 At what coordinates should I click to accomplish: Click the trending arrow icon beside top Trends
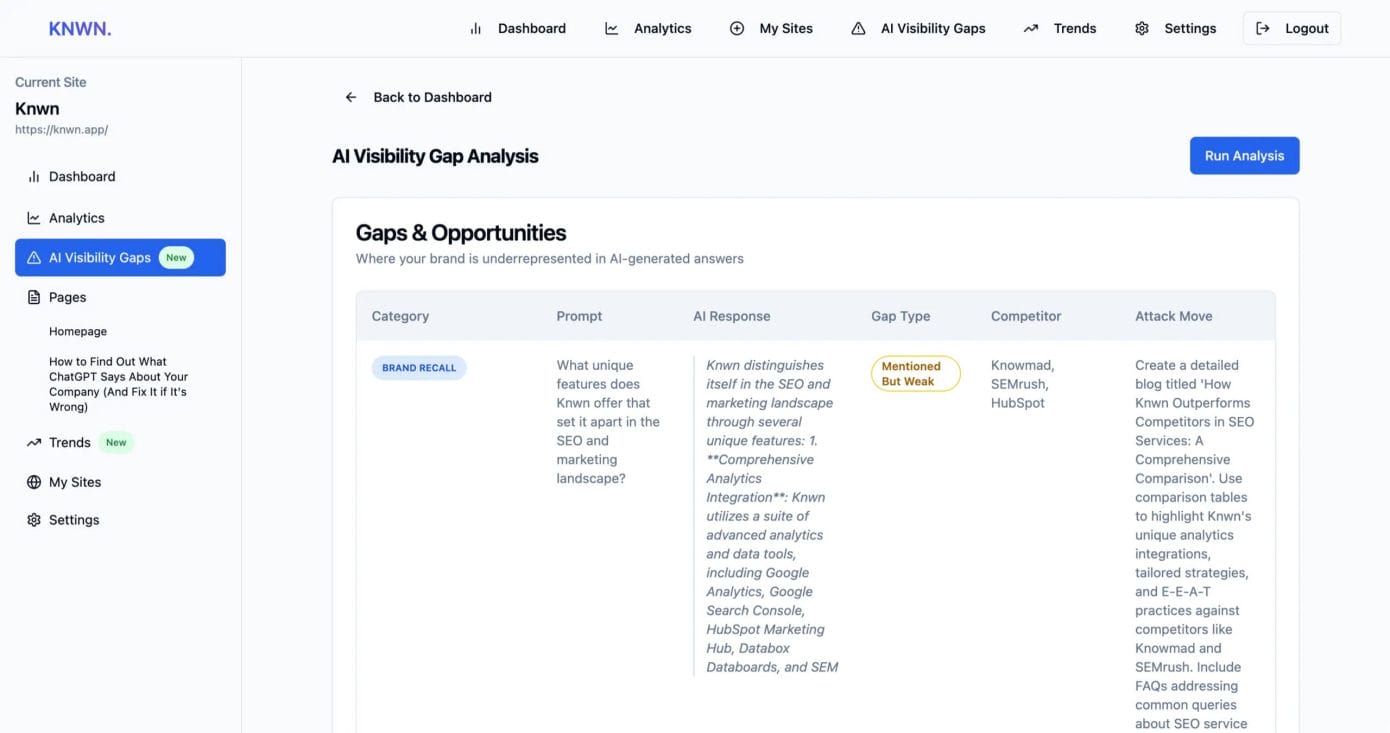click(1031, 29)
